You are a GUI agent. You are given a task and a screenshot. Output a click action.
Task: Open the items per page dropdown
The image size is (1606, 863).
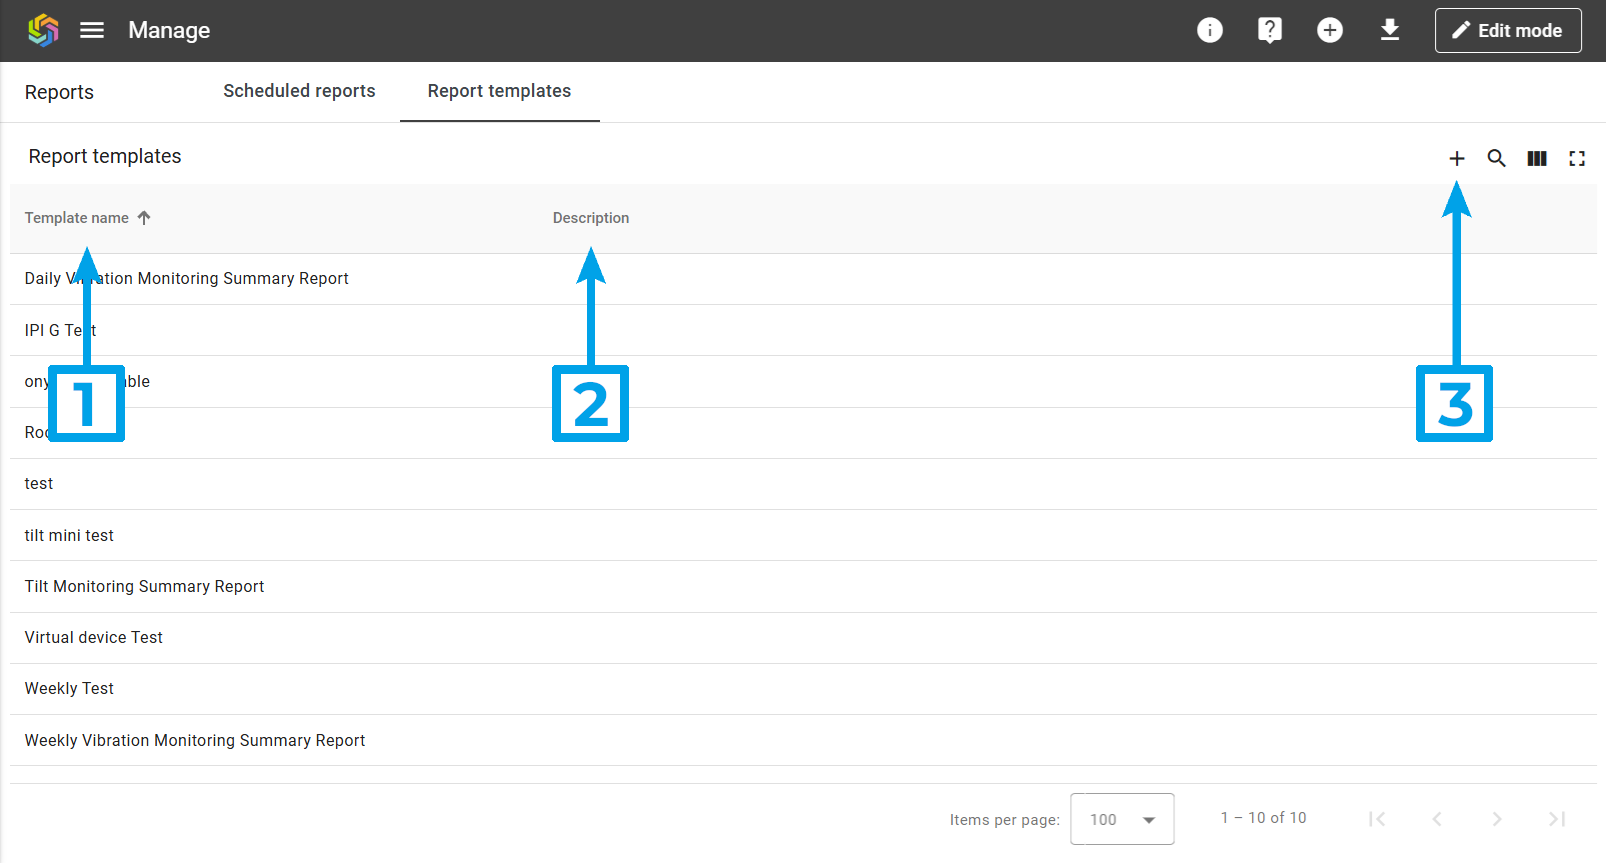1122,819
